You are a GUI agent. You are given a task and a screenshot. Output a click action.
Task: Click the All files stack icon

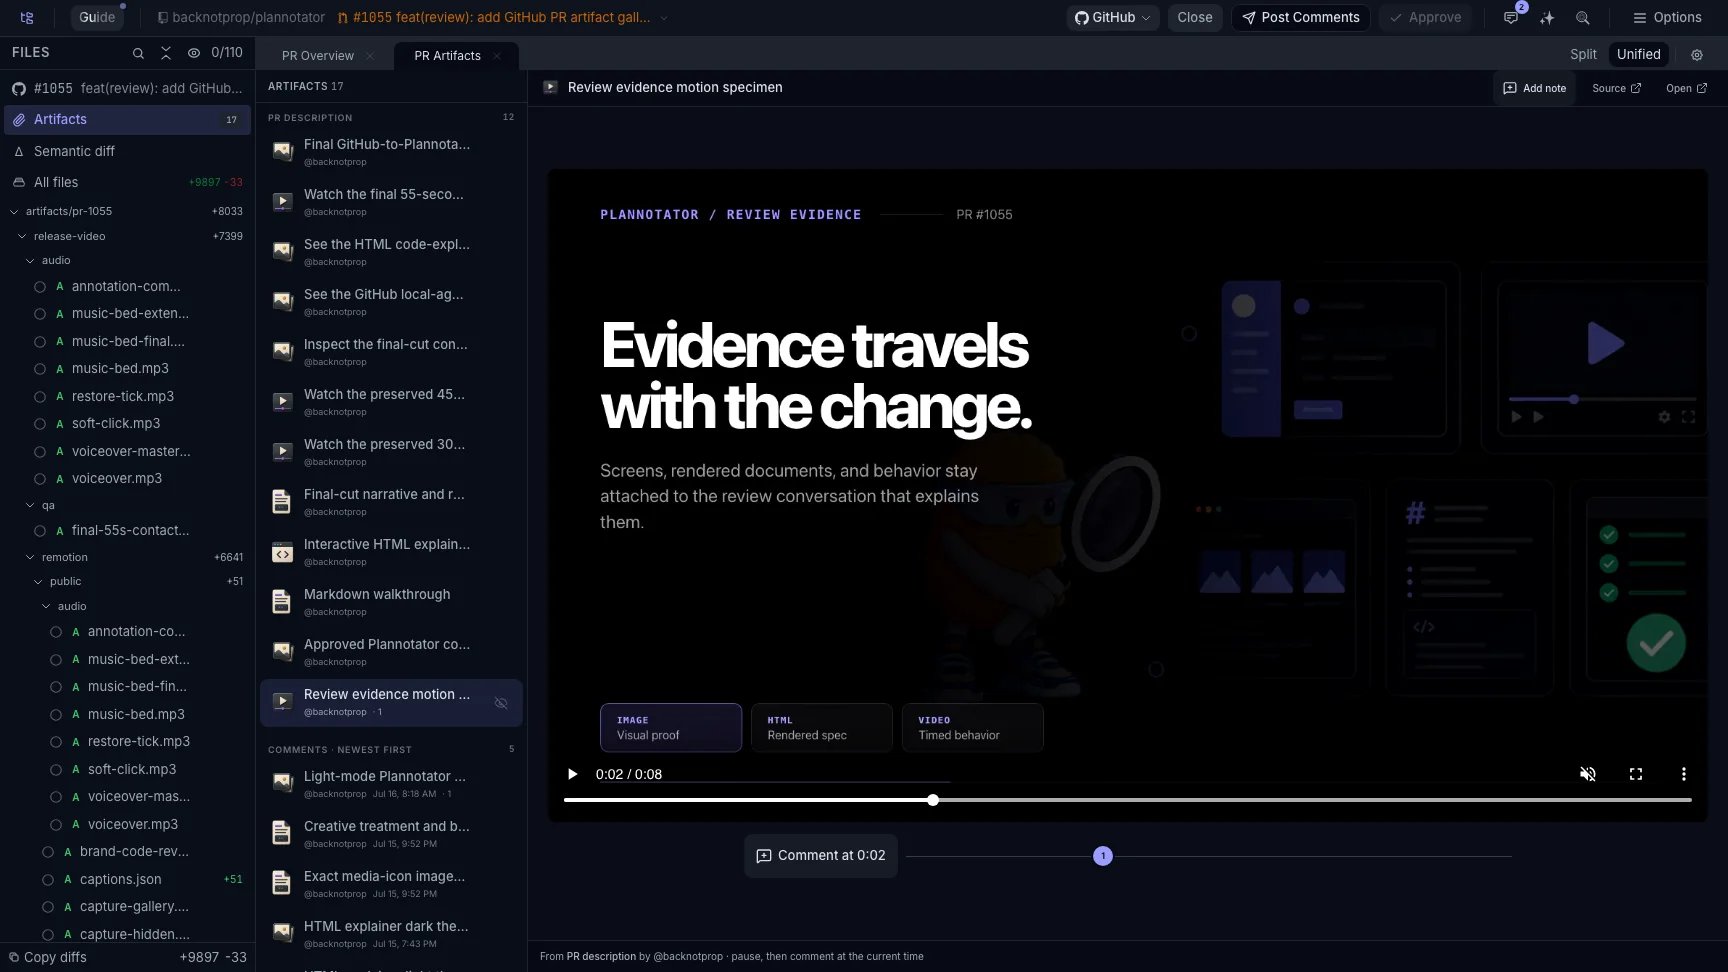click(x=19, y=182)
